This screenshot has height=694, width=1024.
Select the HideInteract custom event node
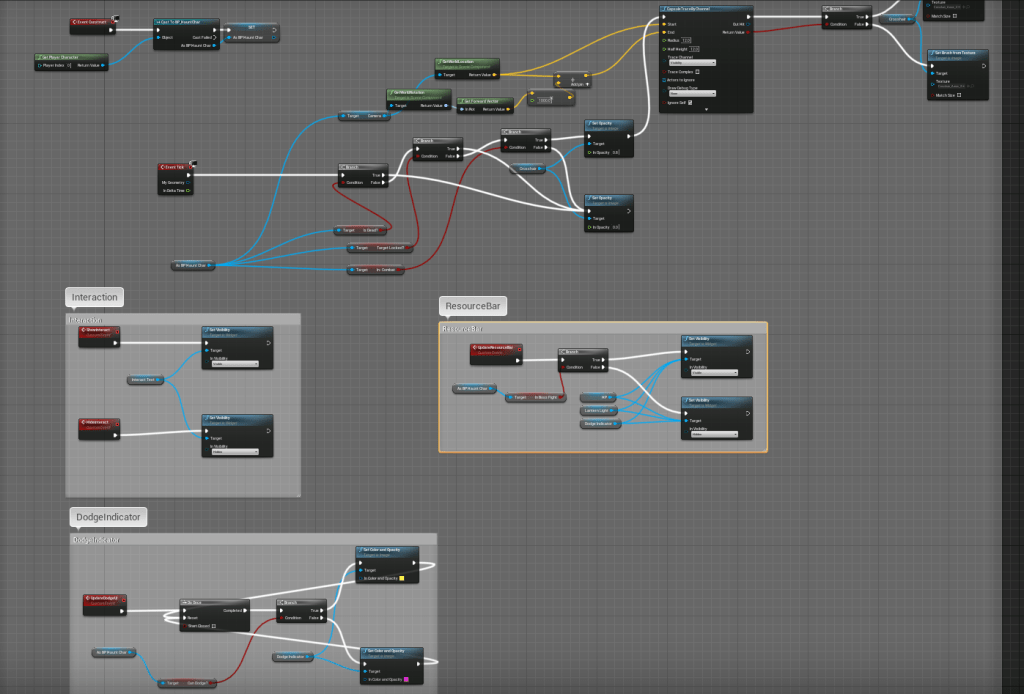click(x=99, y=424)
